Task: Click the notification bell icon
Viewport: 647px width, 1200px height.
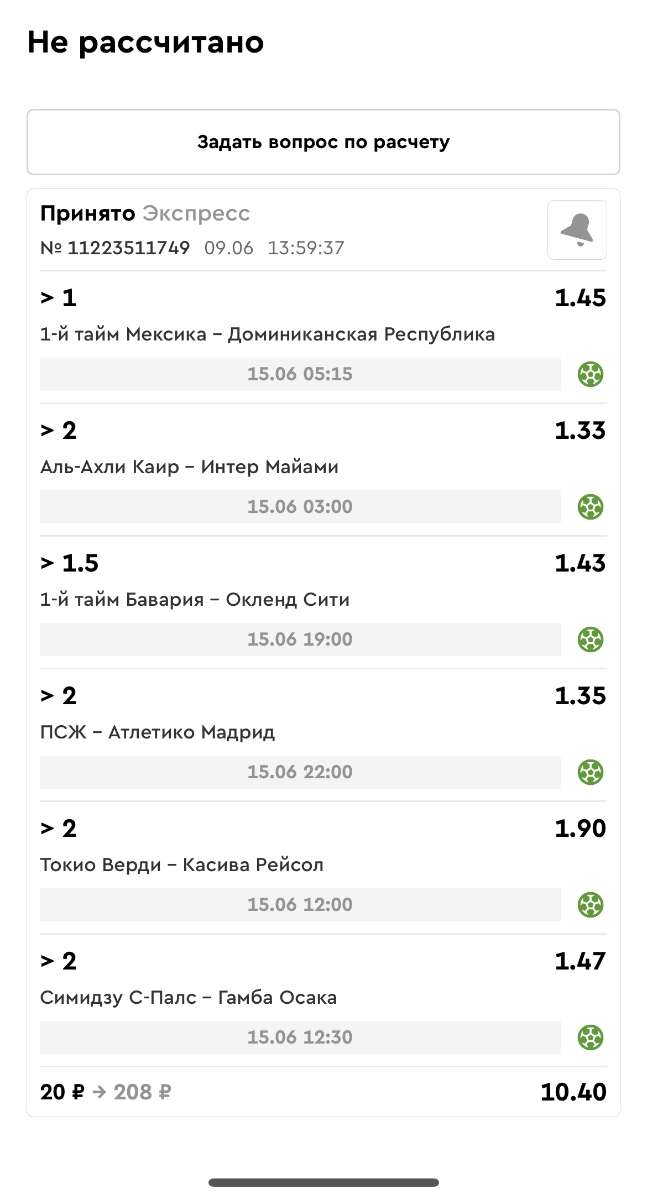Action: [577, 230]
